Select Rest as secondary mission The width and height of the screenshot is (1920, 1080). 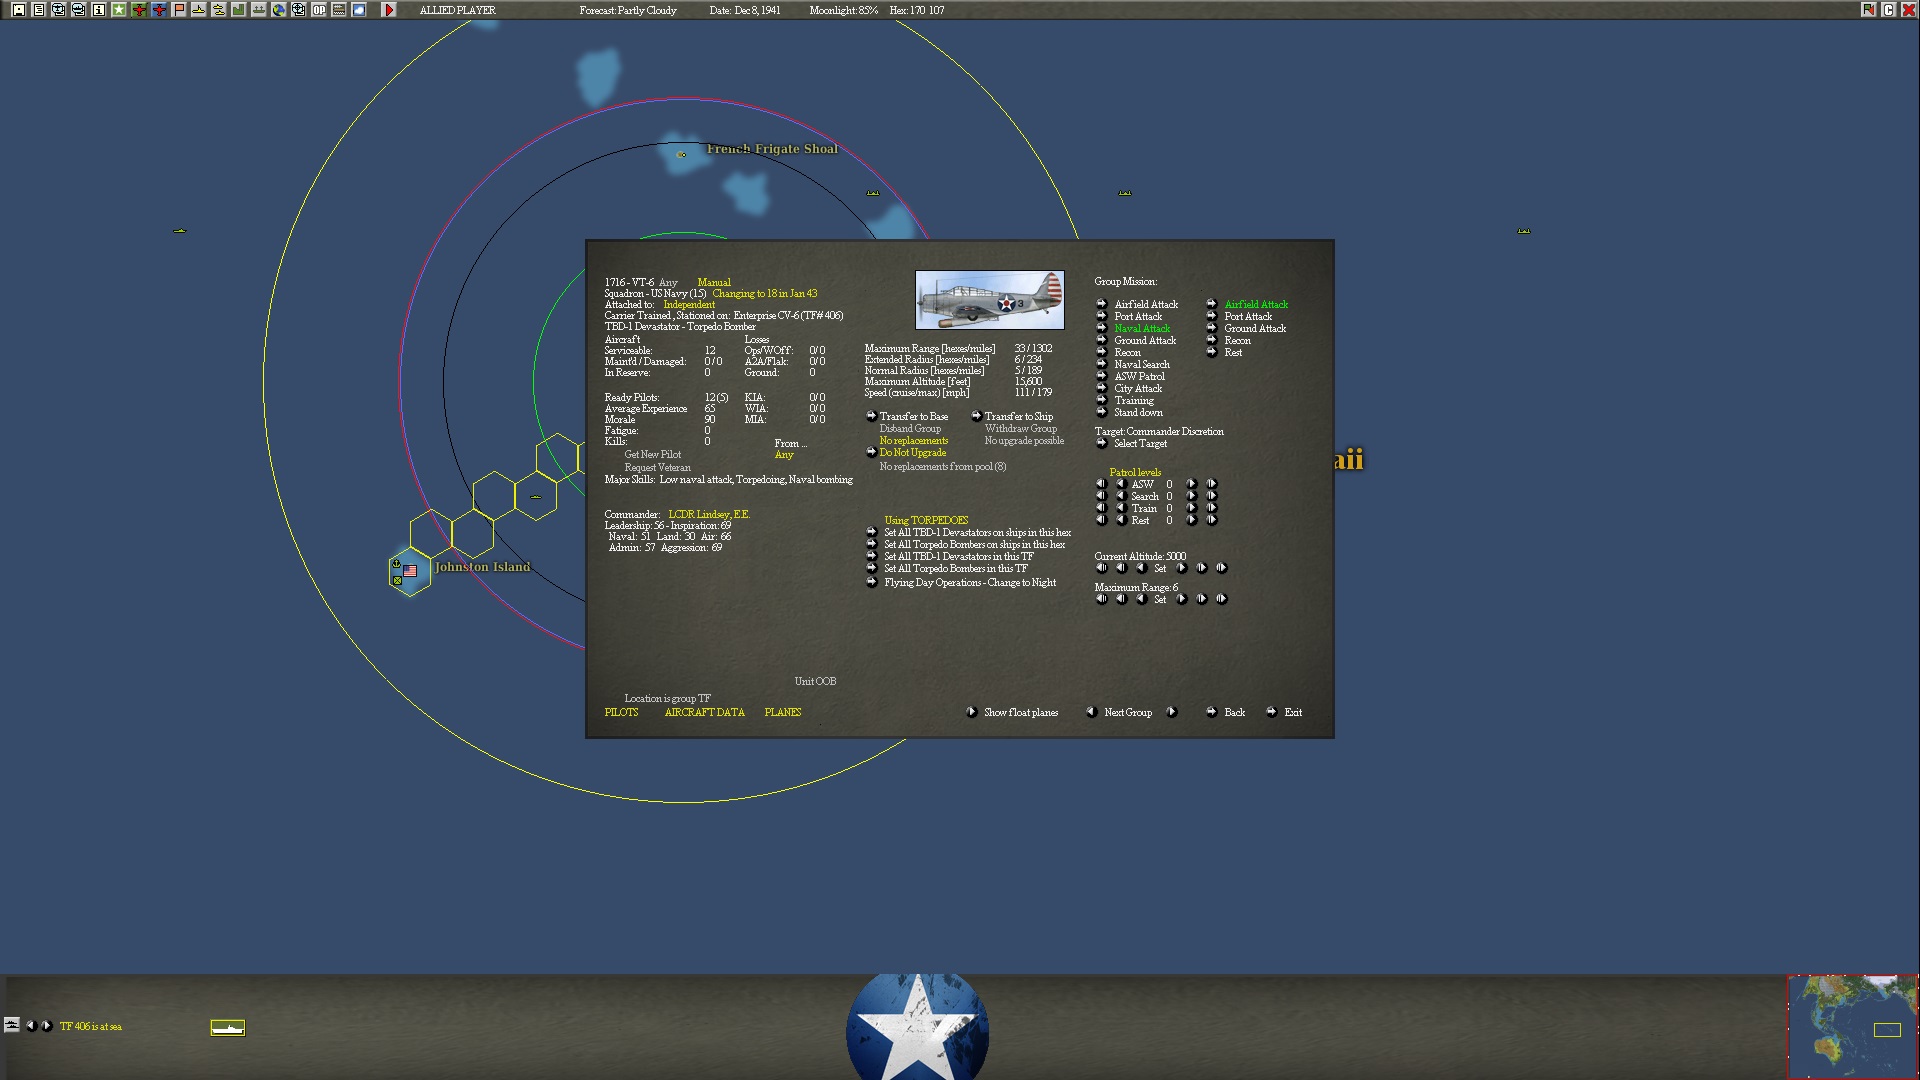point(1233,353)
